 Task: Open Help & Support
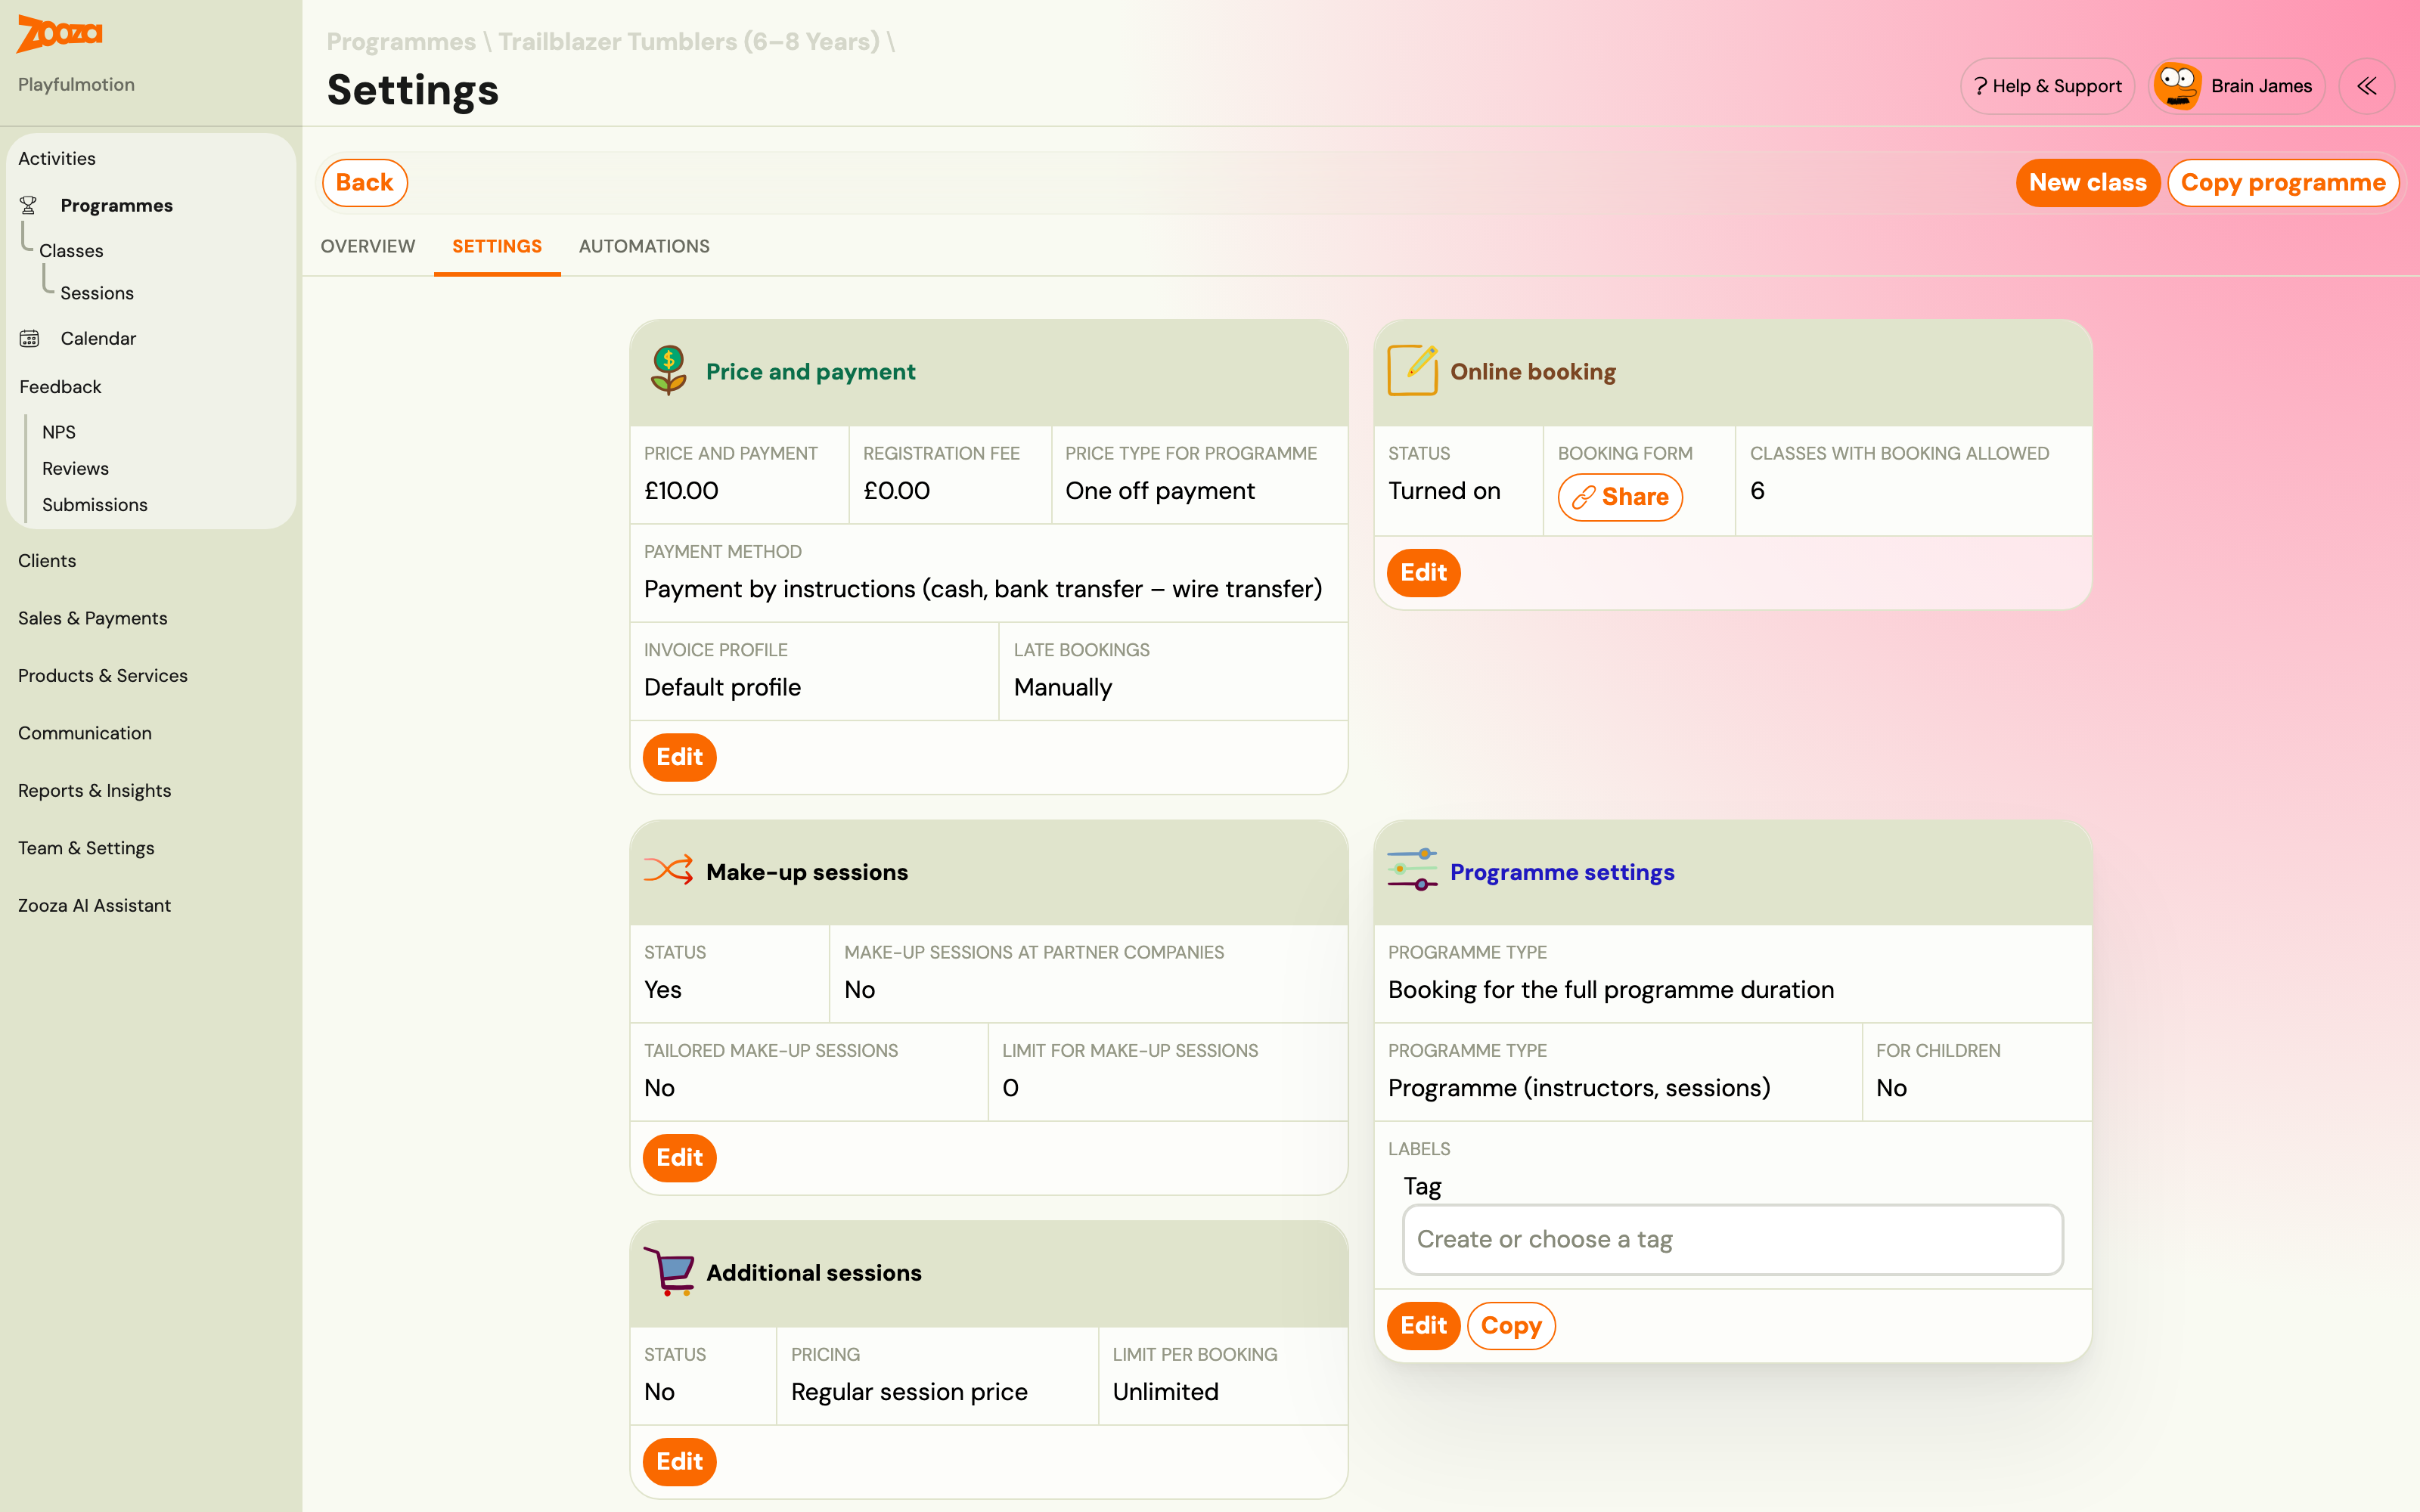click(x=2047, y=86)
